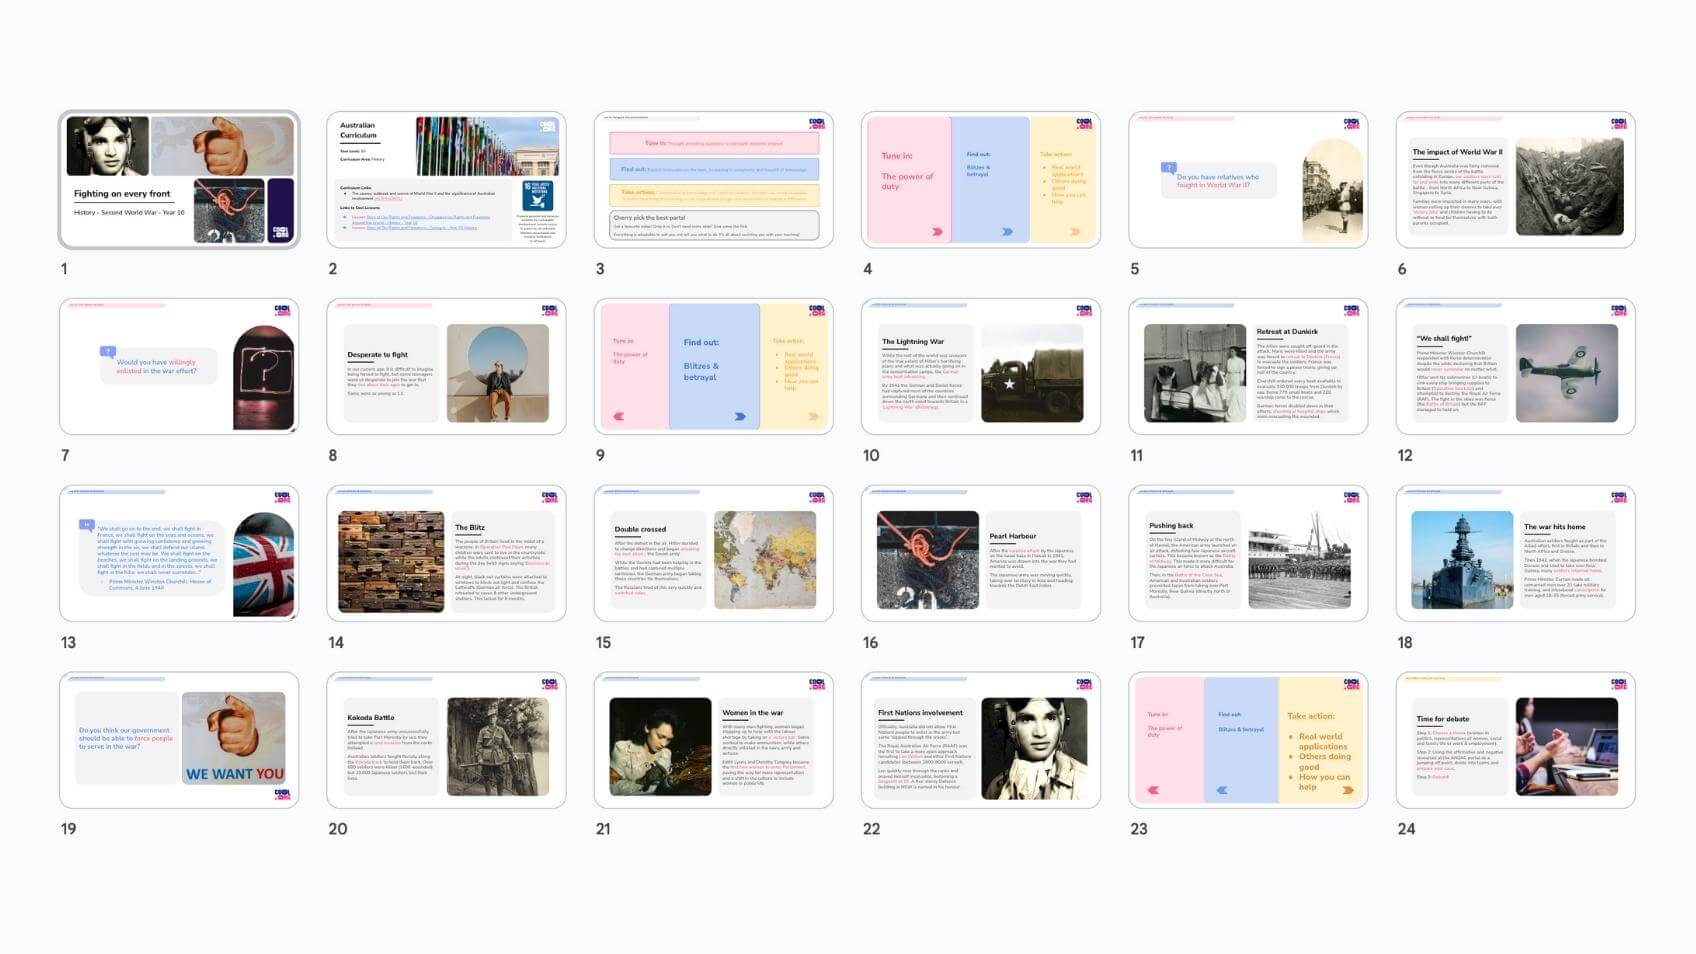Click the 'Pearl Harbour' slide thumbnail
This screenshot has height=954, width=1696.
pos(980,553)
